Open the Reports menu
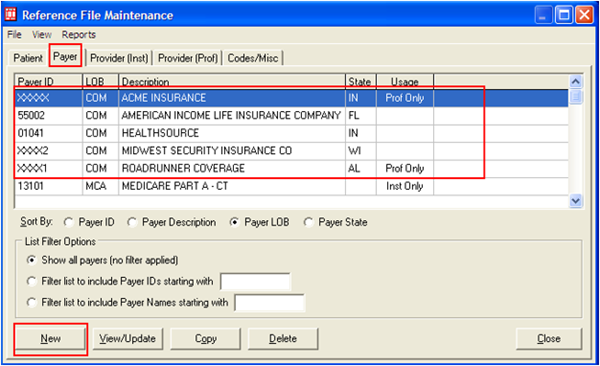 click(79, 35)
